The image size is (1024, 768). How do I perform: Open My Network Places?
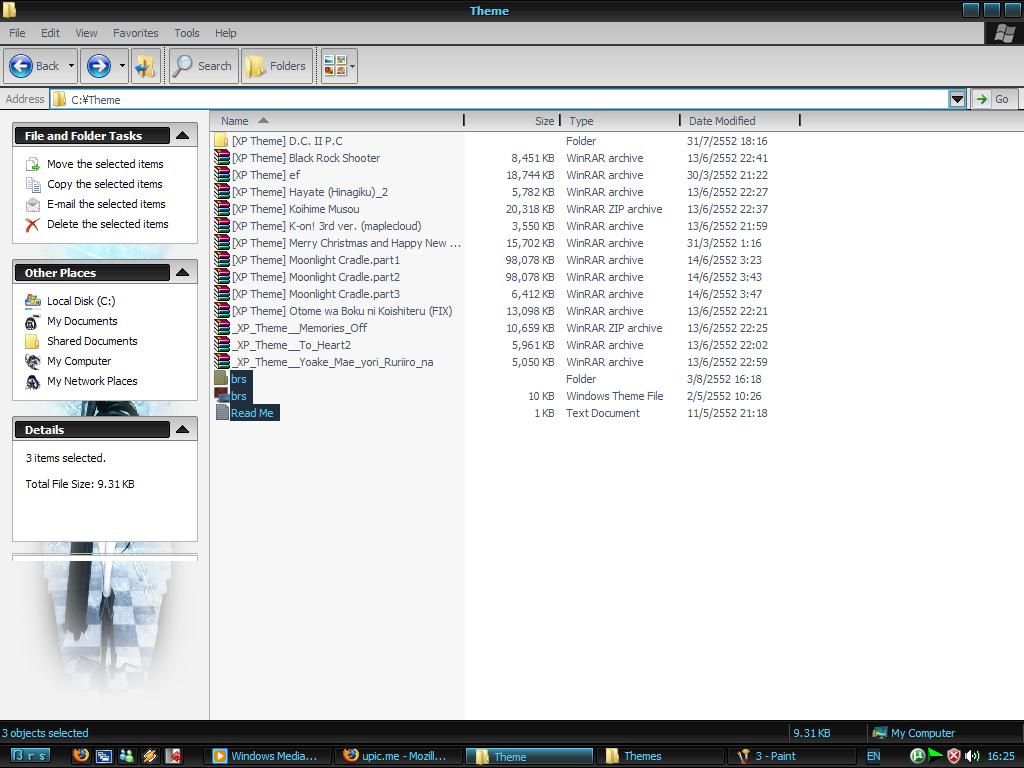[x=91, y=381]
